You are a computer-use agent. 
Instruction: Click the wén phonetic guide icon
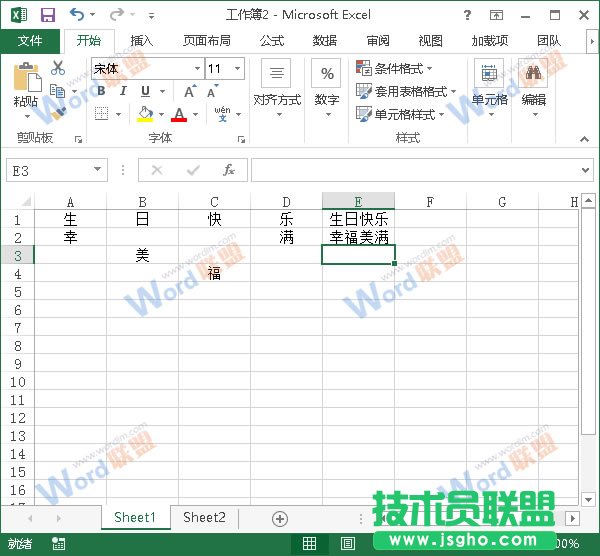[222, 114]
